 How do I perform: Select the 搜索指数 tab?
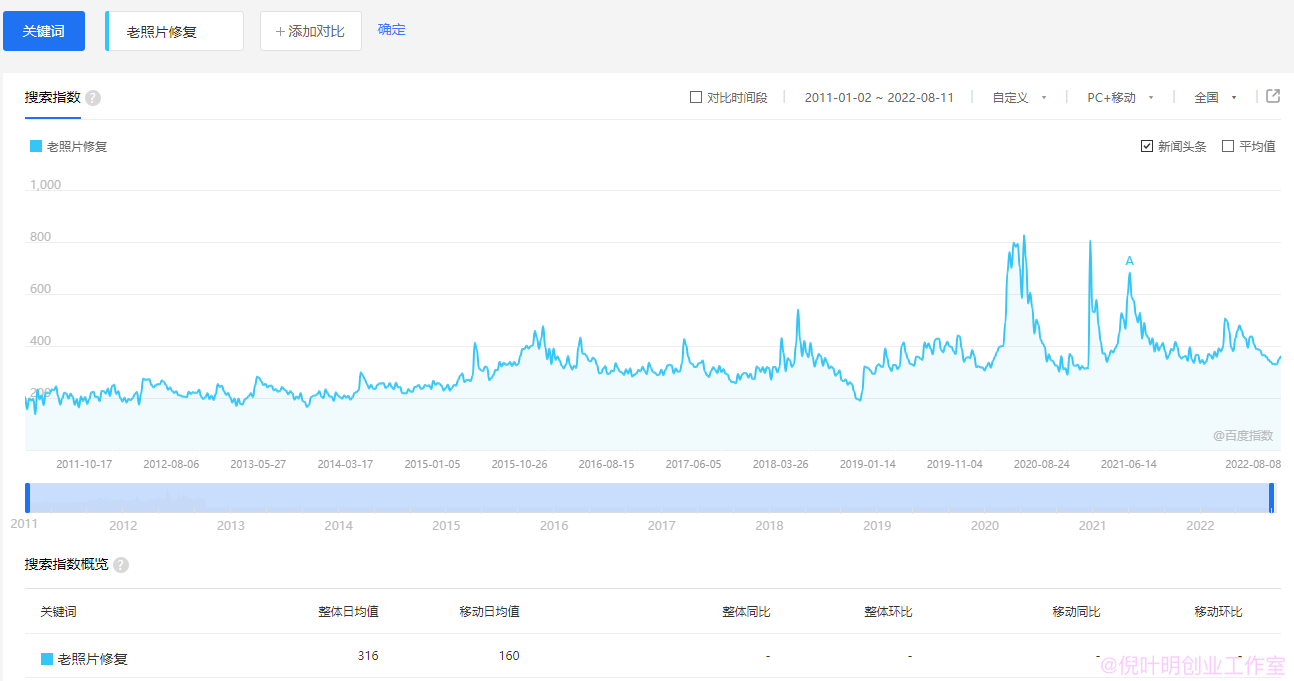click(50, 98)
